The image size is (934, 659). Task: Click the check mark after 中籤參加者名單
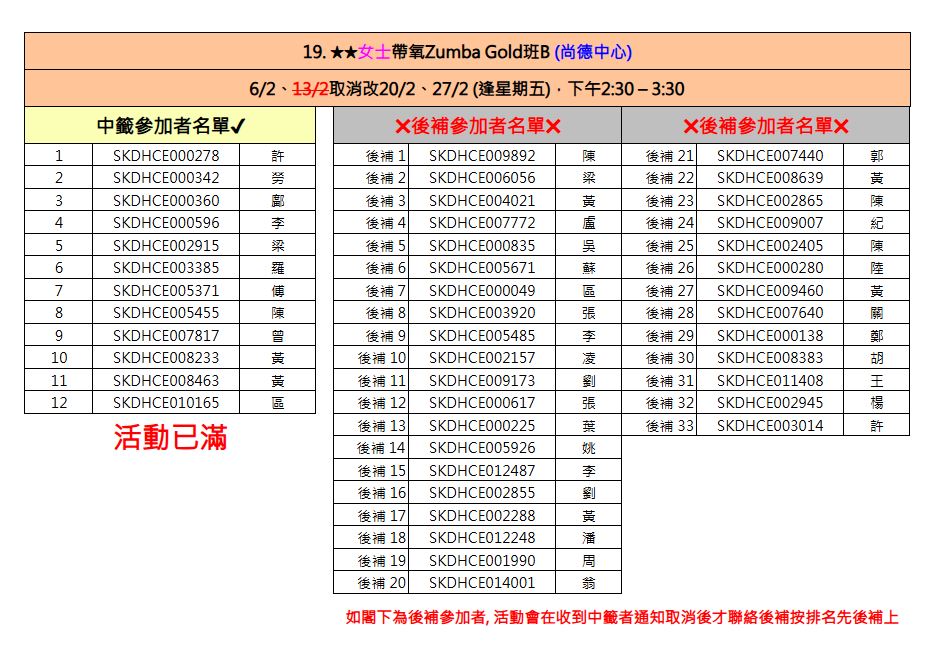point(238,126)
